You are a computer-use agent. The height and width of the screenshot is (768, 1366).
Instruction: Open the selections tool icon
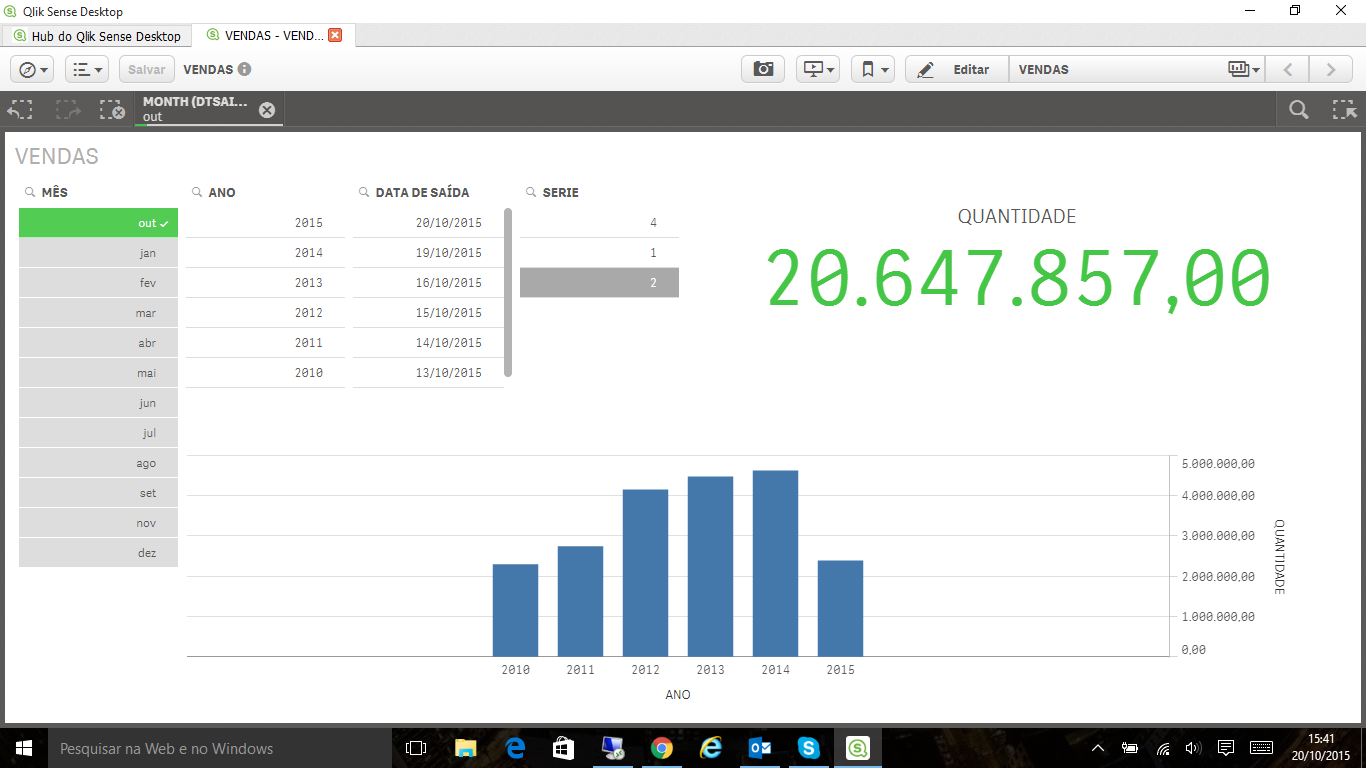coord(1344,109)
